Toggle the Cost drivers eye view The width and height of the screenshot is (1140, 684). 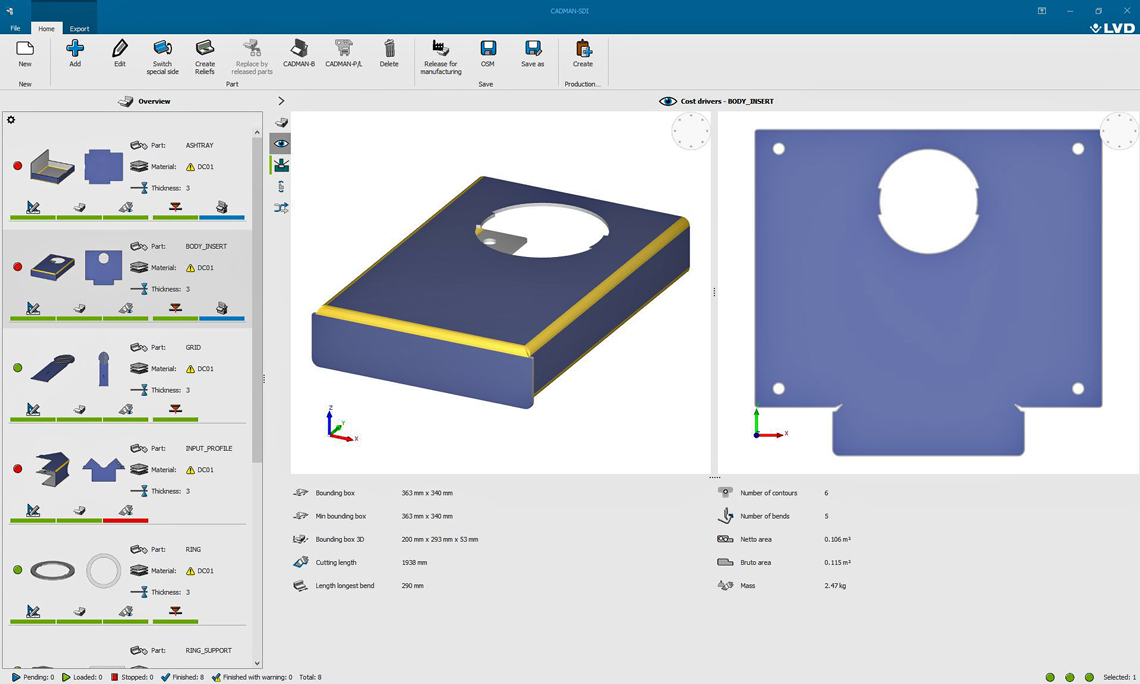281,144
